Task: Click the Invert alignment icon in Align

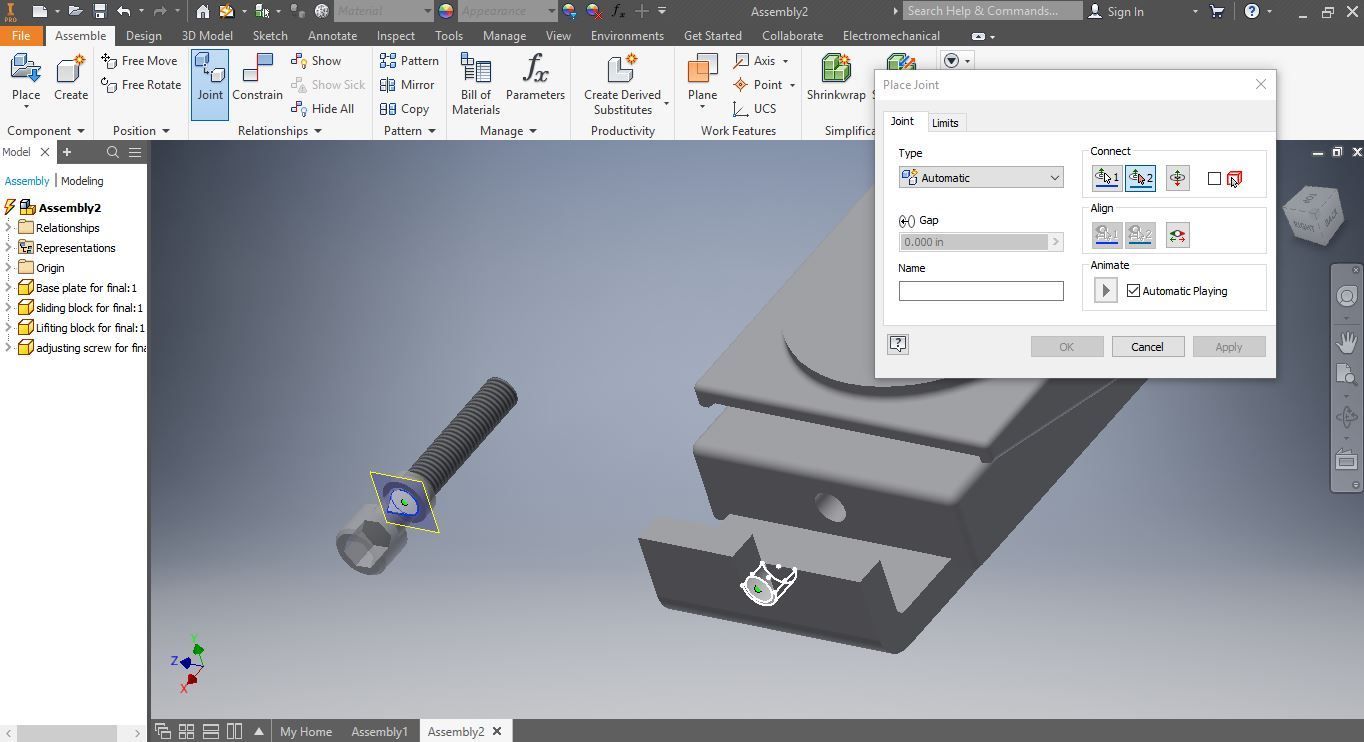Action: (1177, 235)
